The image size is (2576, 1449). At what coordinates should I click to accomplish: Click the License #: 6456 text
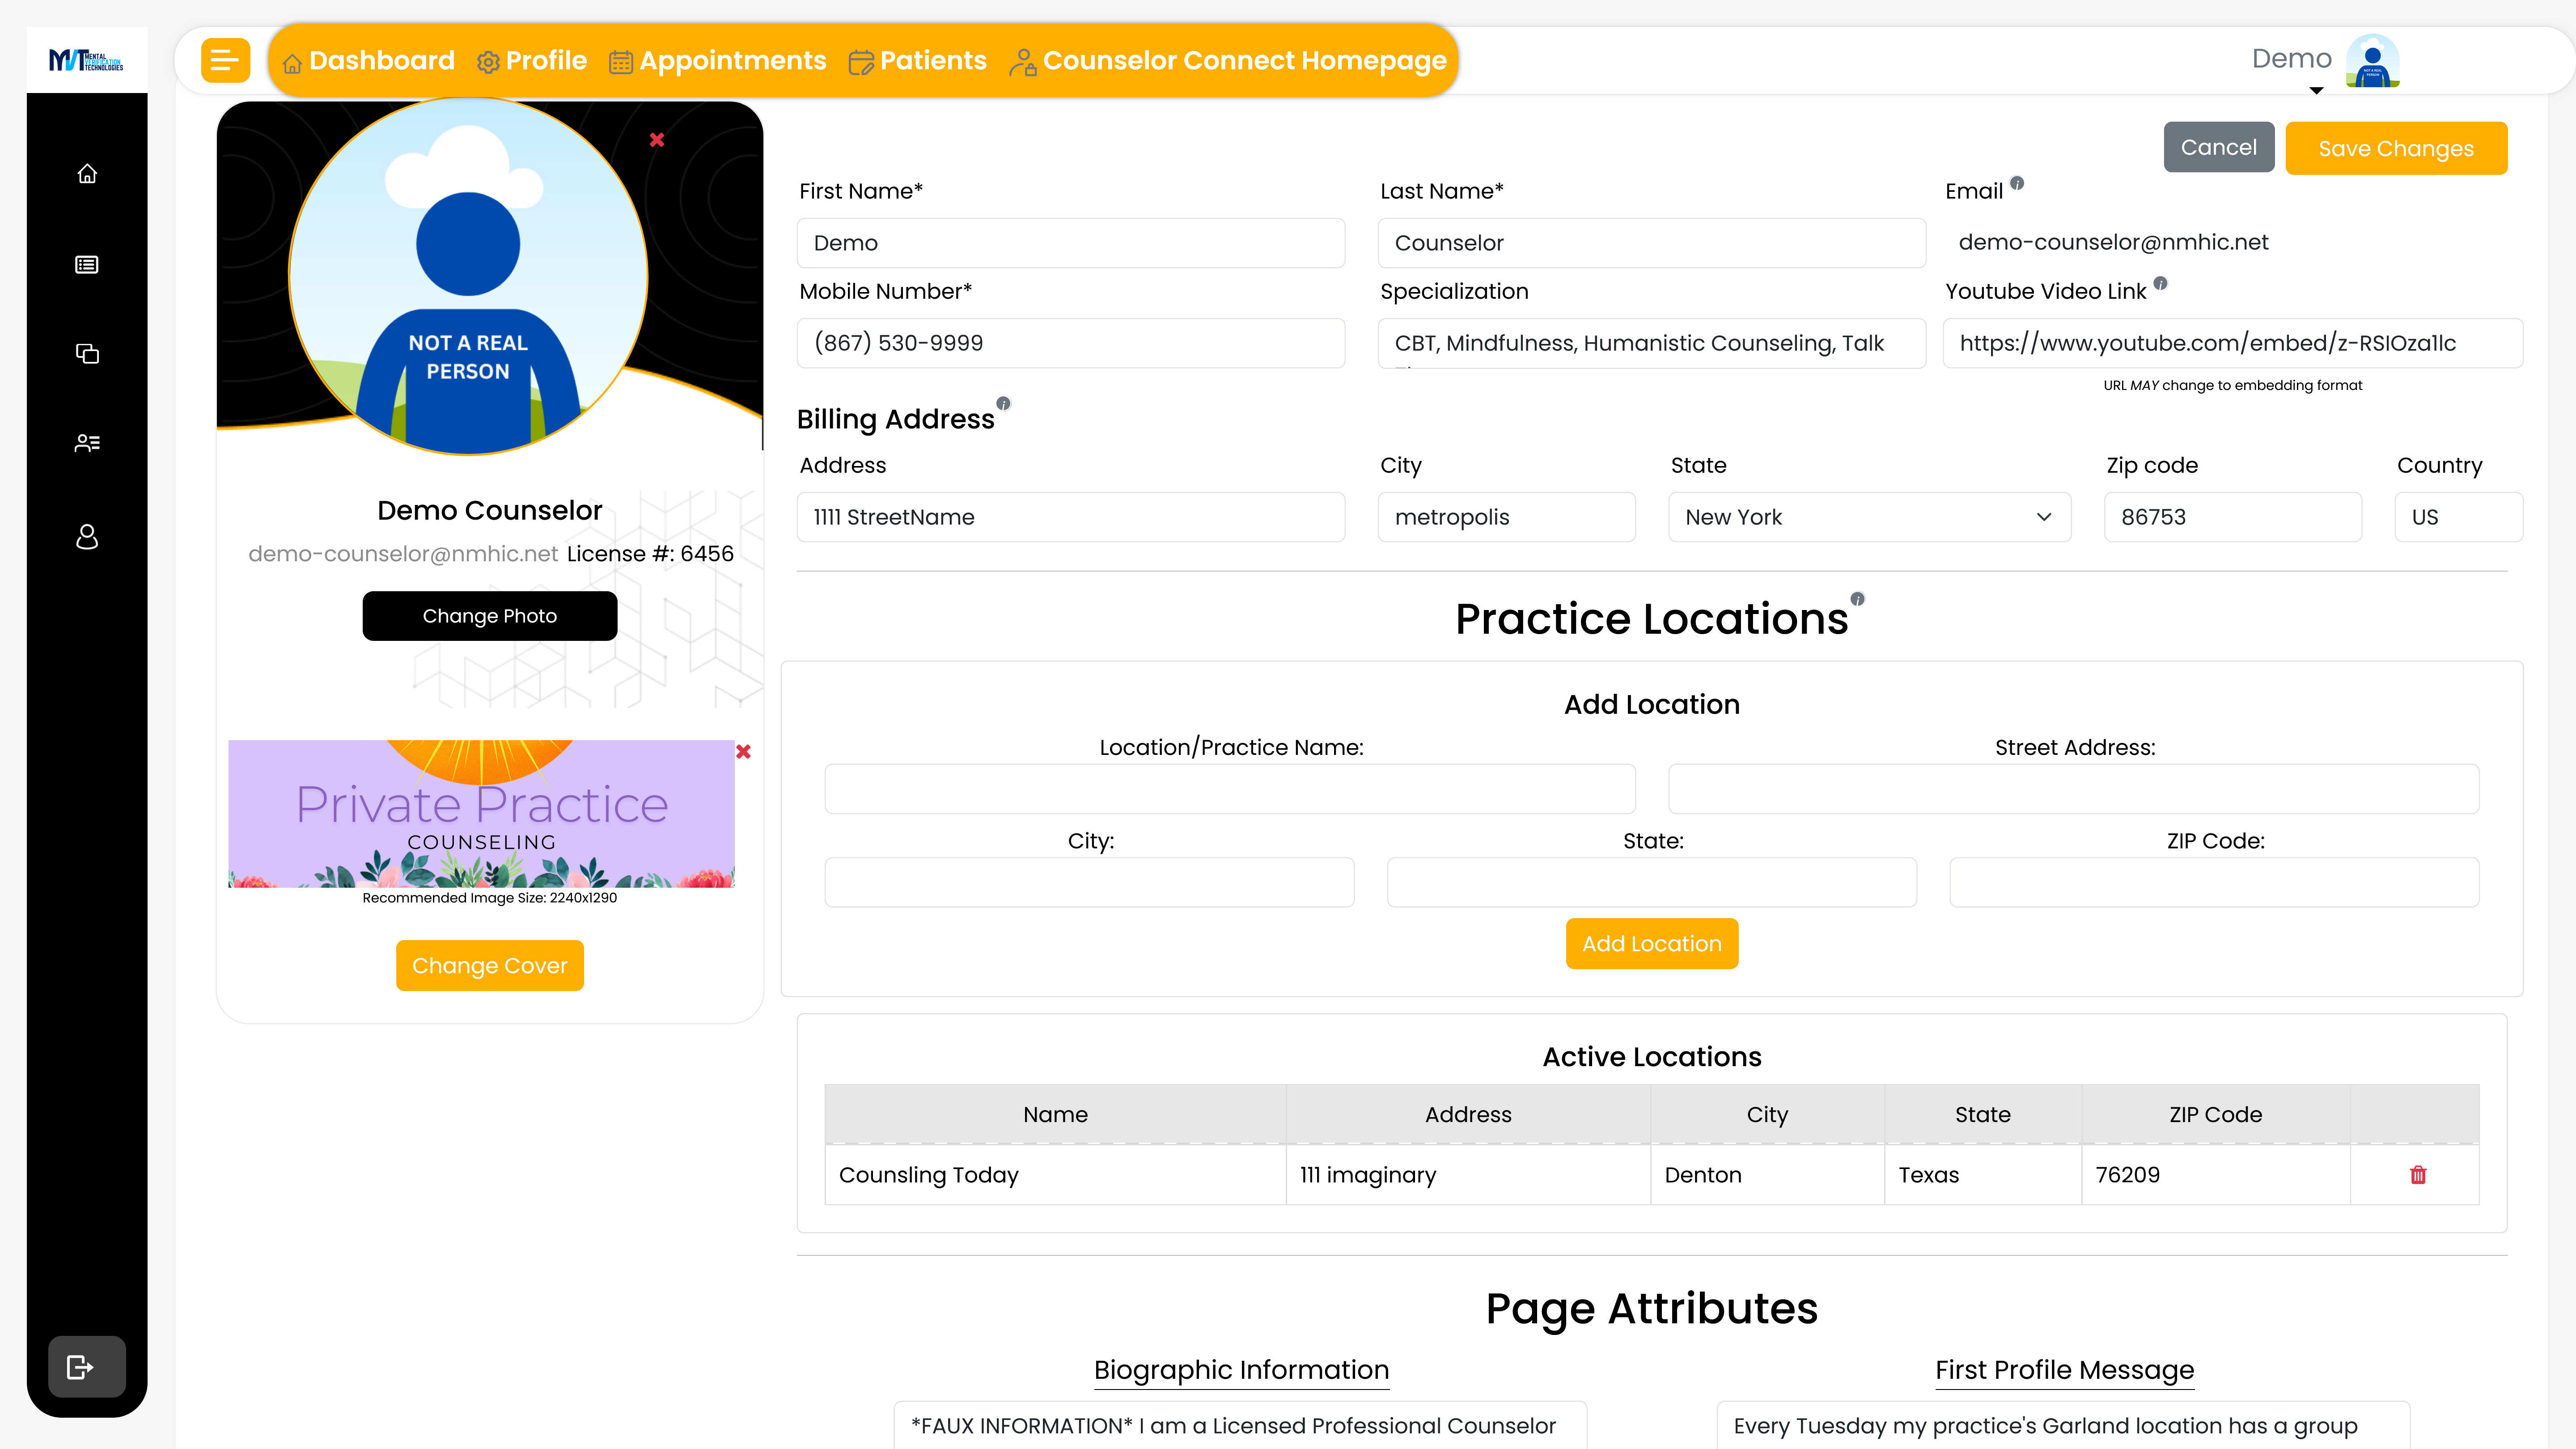(650, 553)
